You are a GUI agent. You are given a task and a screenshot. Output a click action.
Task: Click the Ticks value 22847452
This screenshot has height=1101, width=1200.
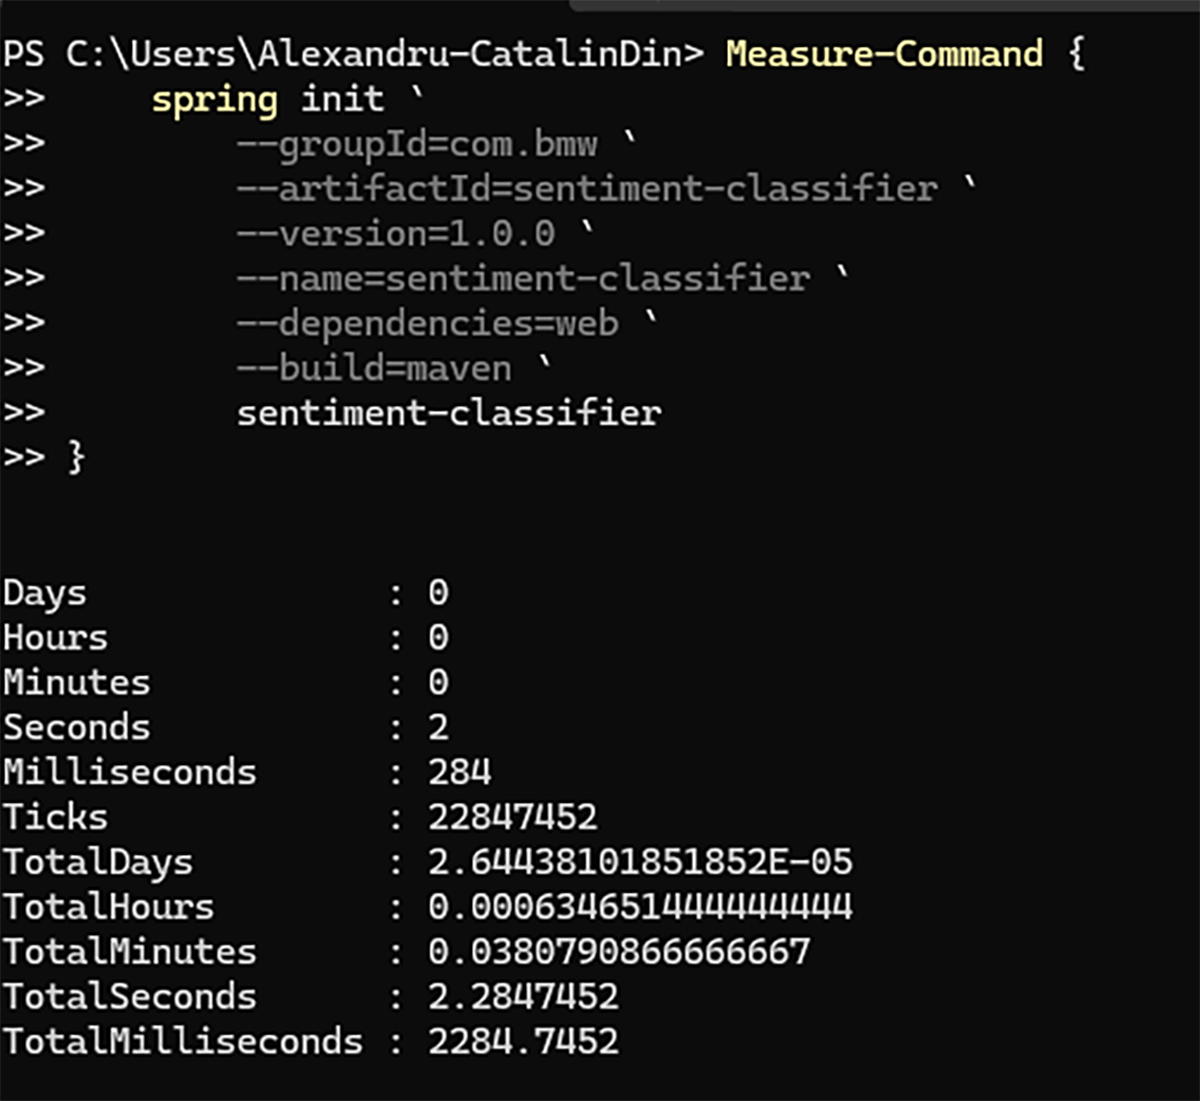(512, 817)
